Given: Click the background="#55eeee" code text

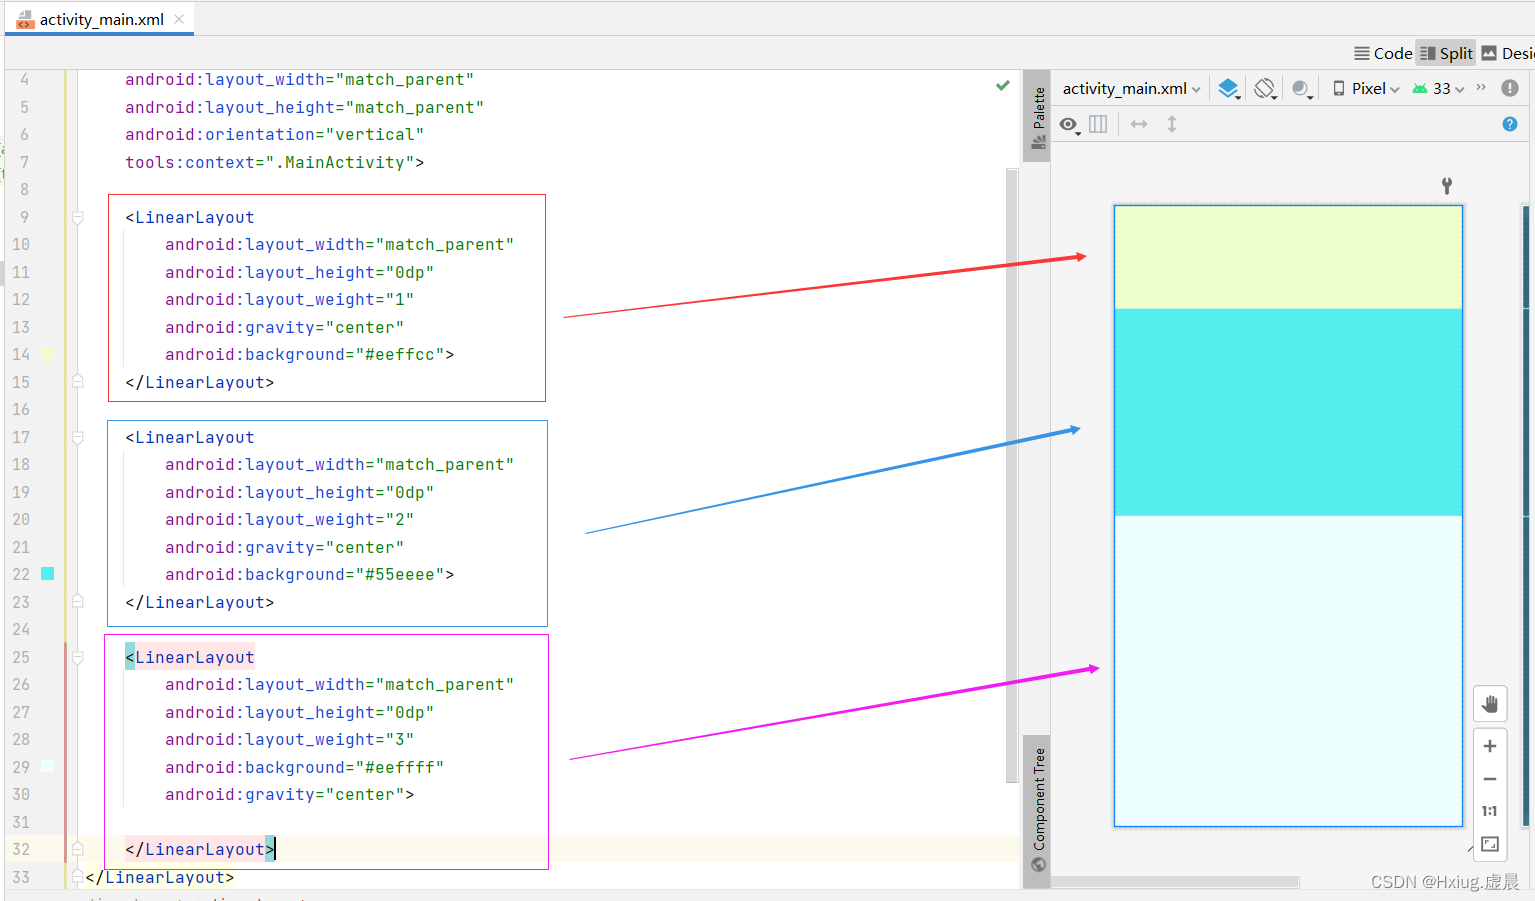Looking at the screenshot, I should coord(309,574).
